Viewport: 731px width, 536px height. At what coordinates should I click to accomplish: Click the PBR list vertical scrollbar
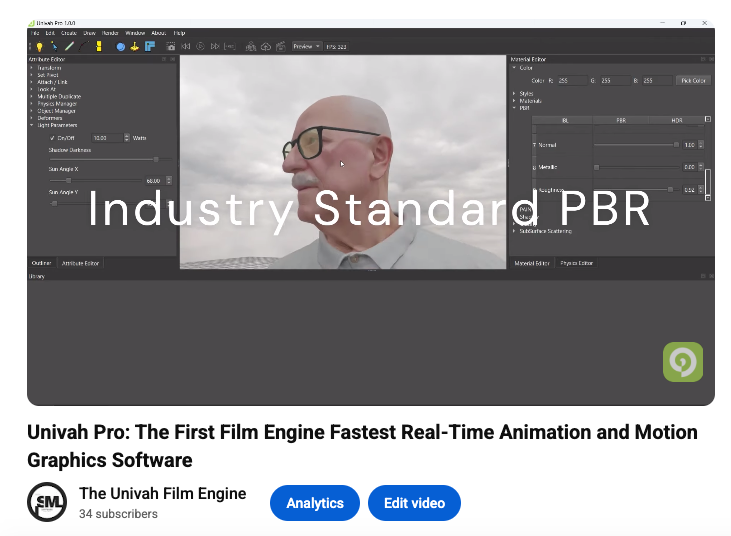click(708, 182)
